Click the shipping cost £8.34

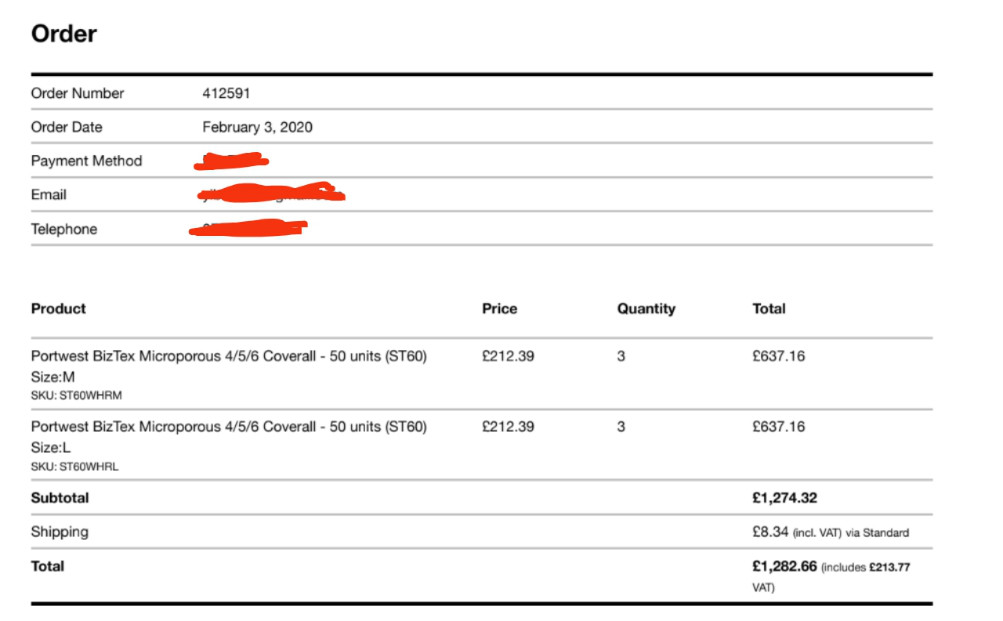point(772,532)
